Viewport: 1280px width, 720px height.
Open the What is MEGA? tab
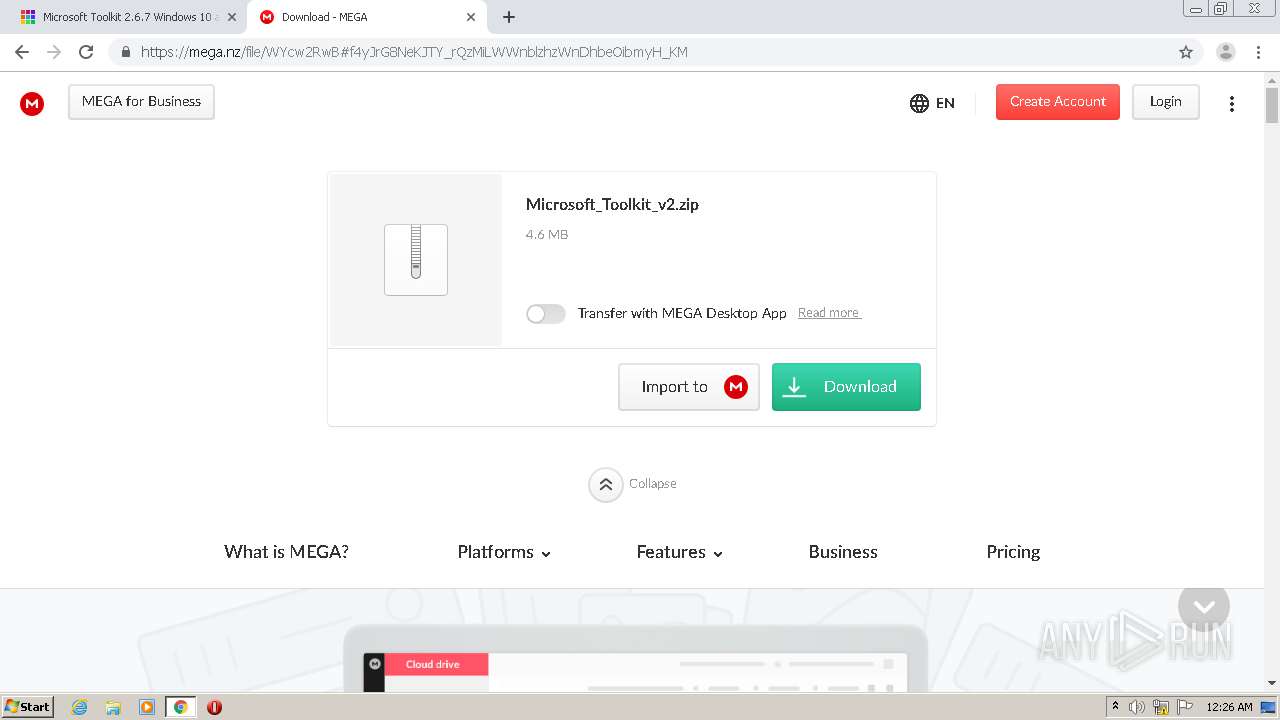[x=286, y=552]
